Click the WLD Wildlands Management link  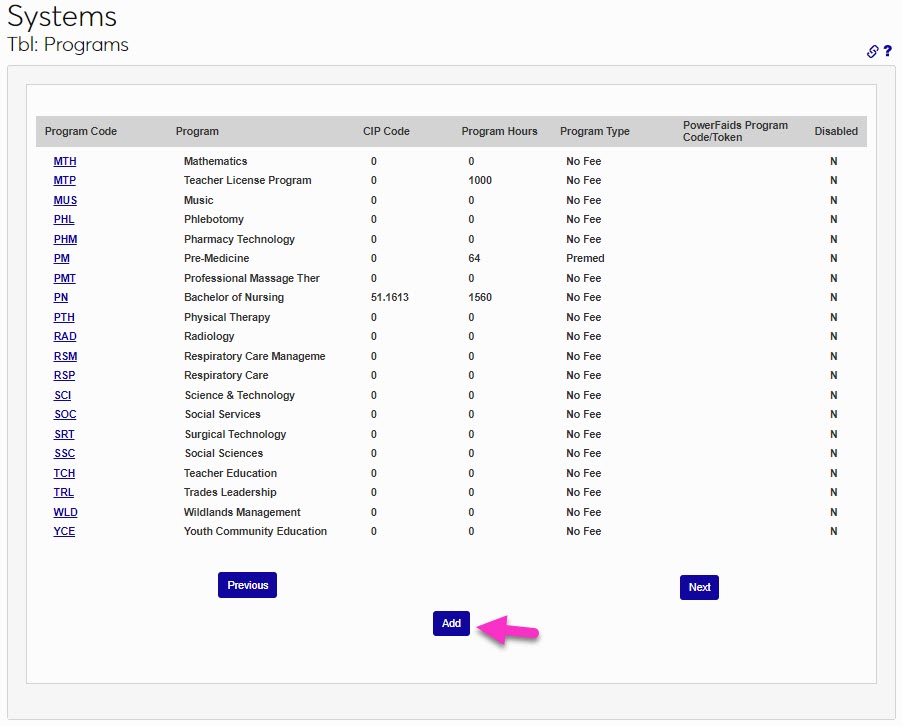[65, 512]
